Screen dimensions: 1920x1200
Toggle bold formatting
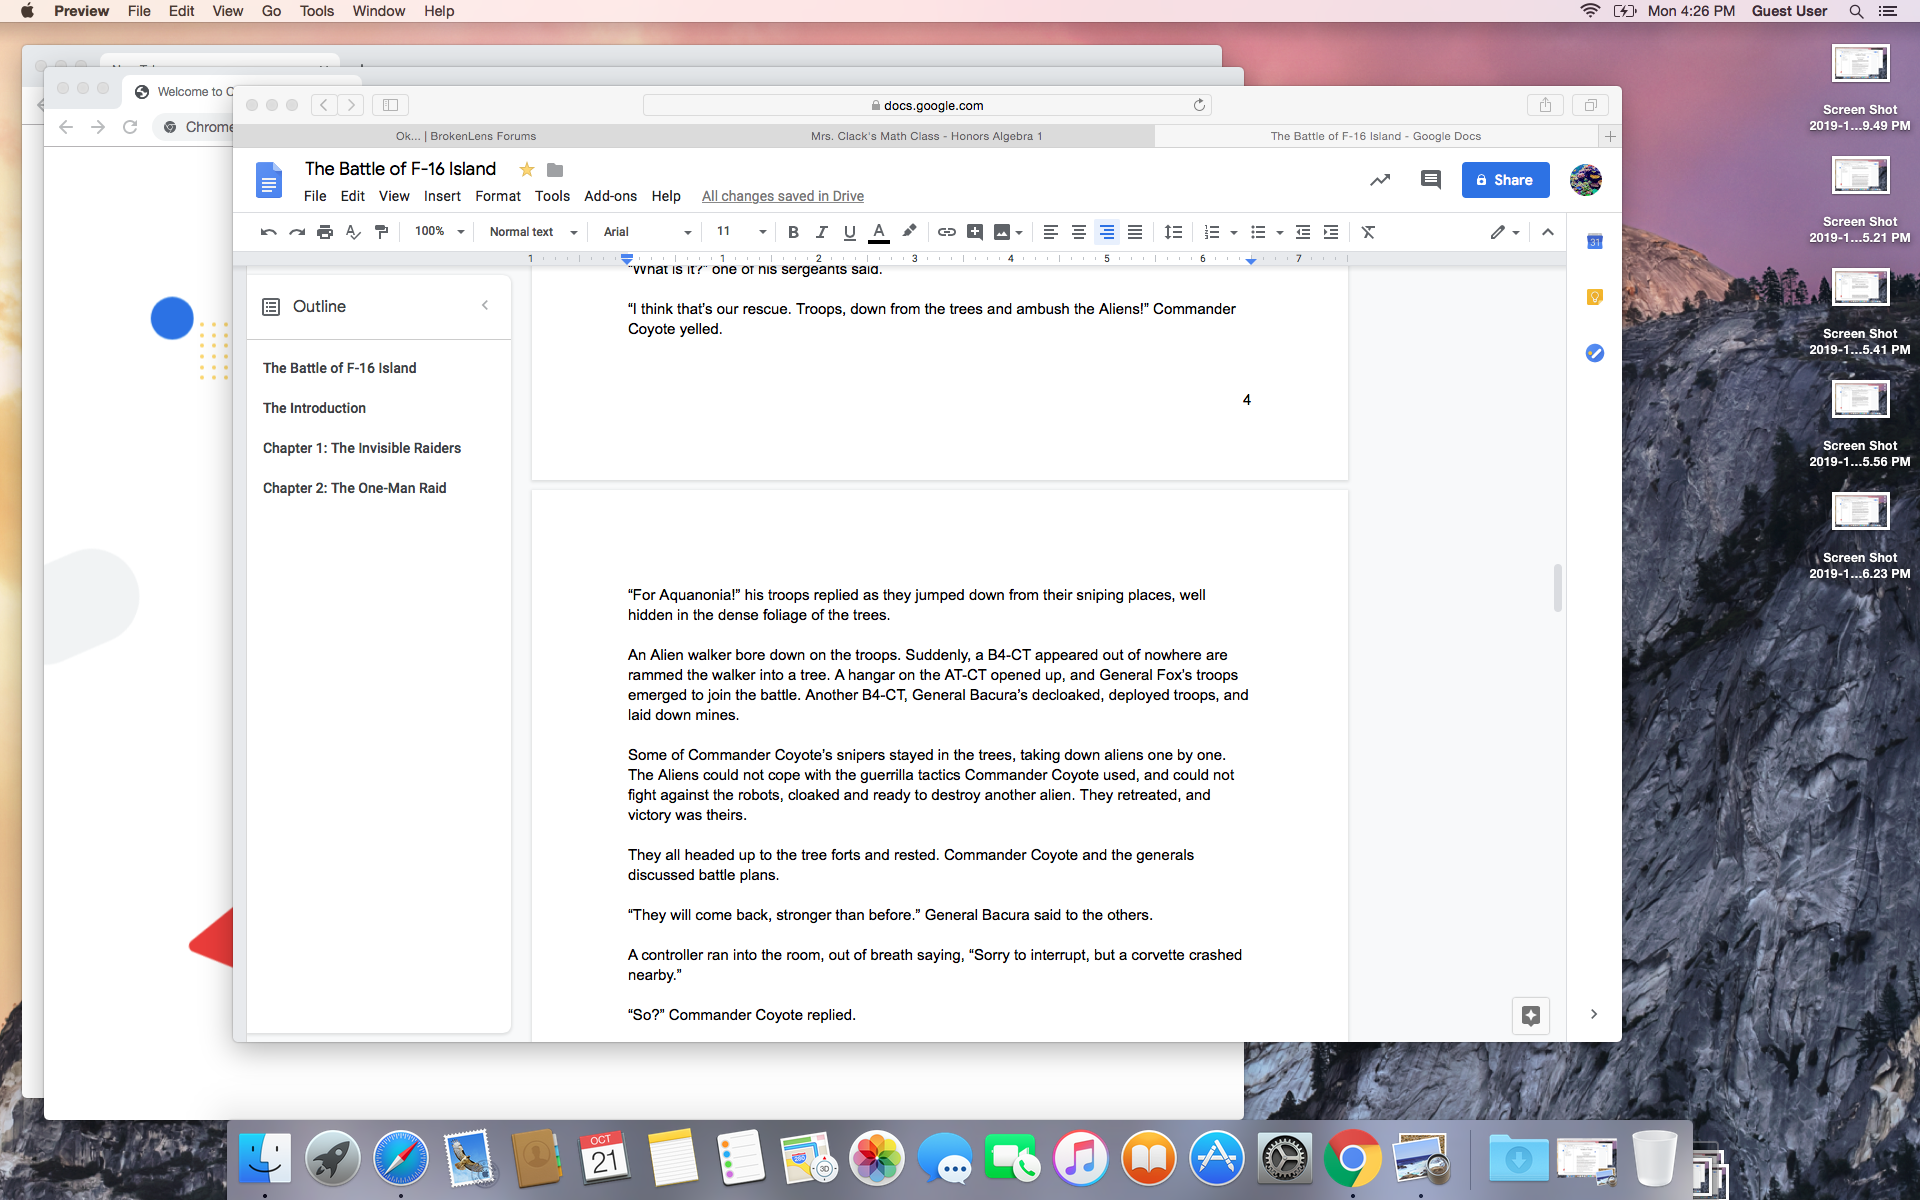coord(793,232)
